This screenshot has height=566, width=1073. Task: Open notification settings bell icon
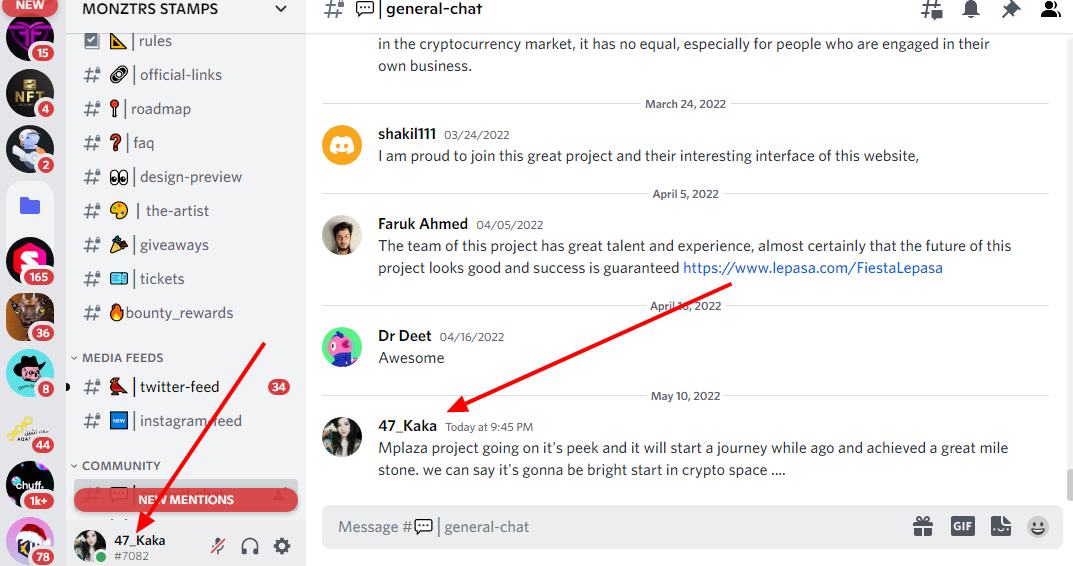coord(971,9)
